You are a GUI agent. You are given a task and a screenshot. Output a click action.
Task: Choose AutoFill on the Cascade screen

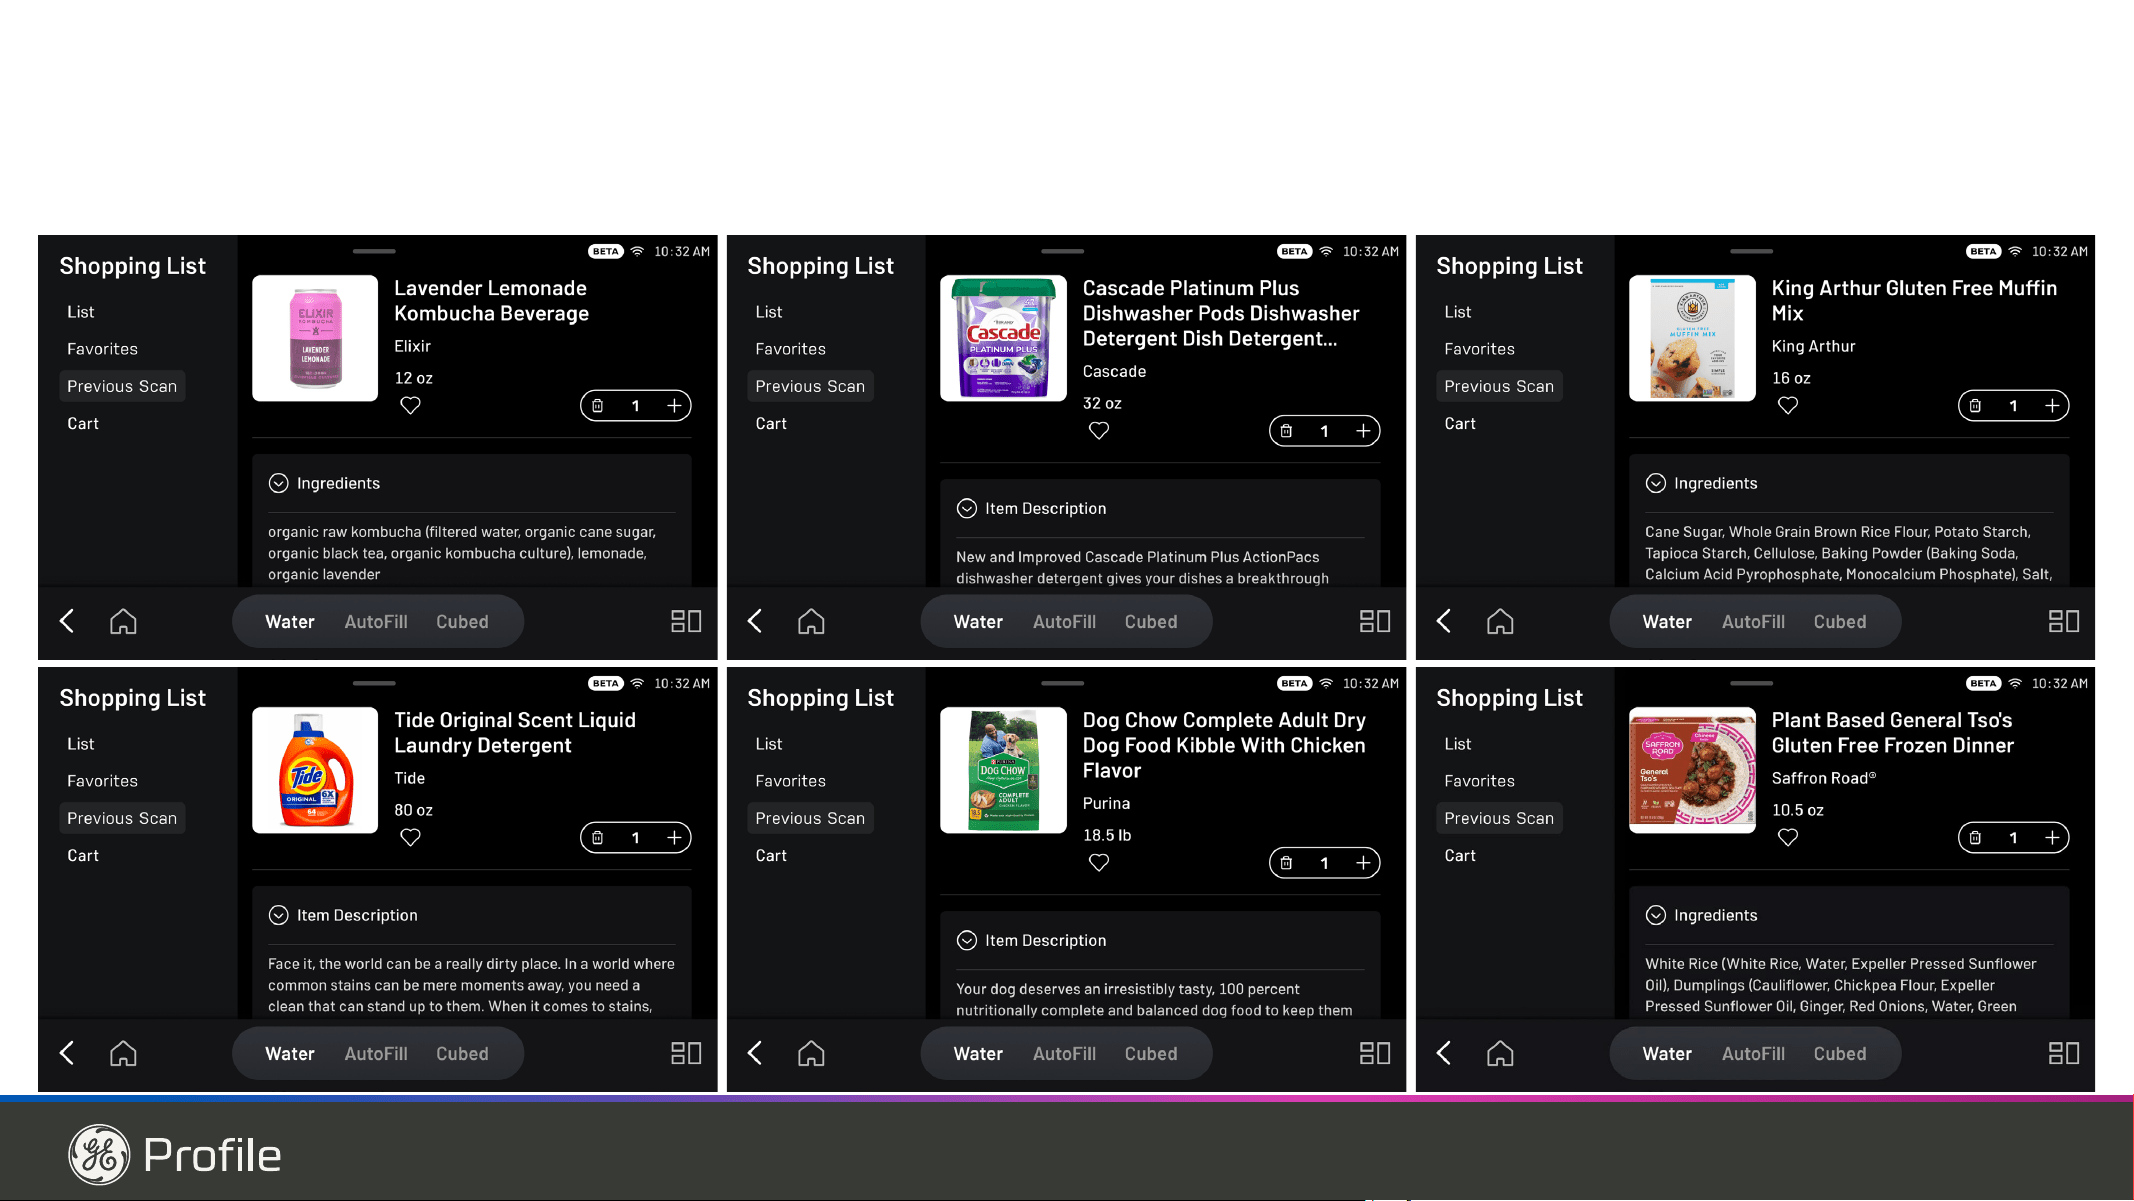[x=1064, y=621]
